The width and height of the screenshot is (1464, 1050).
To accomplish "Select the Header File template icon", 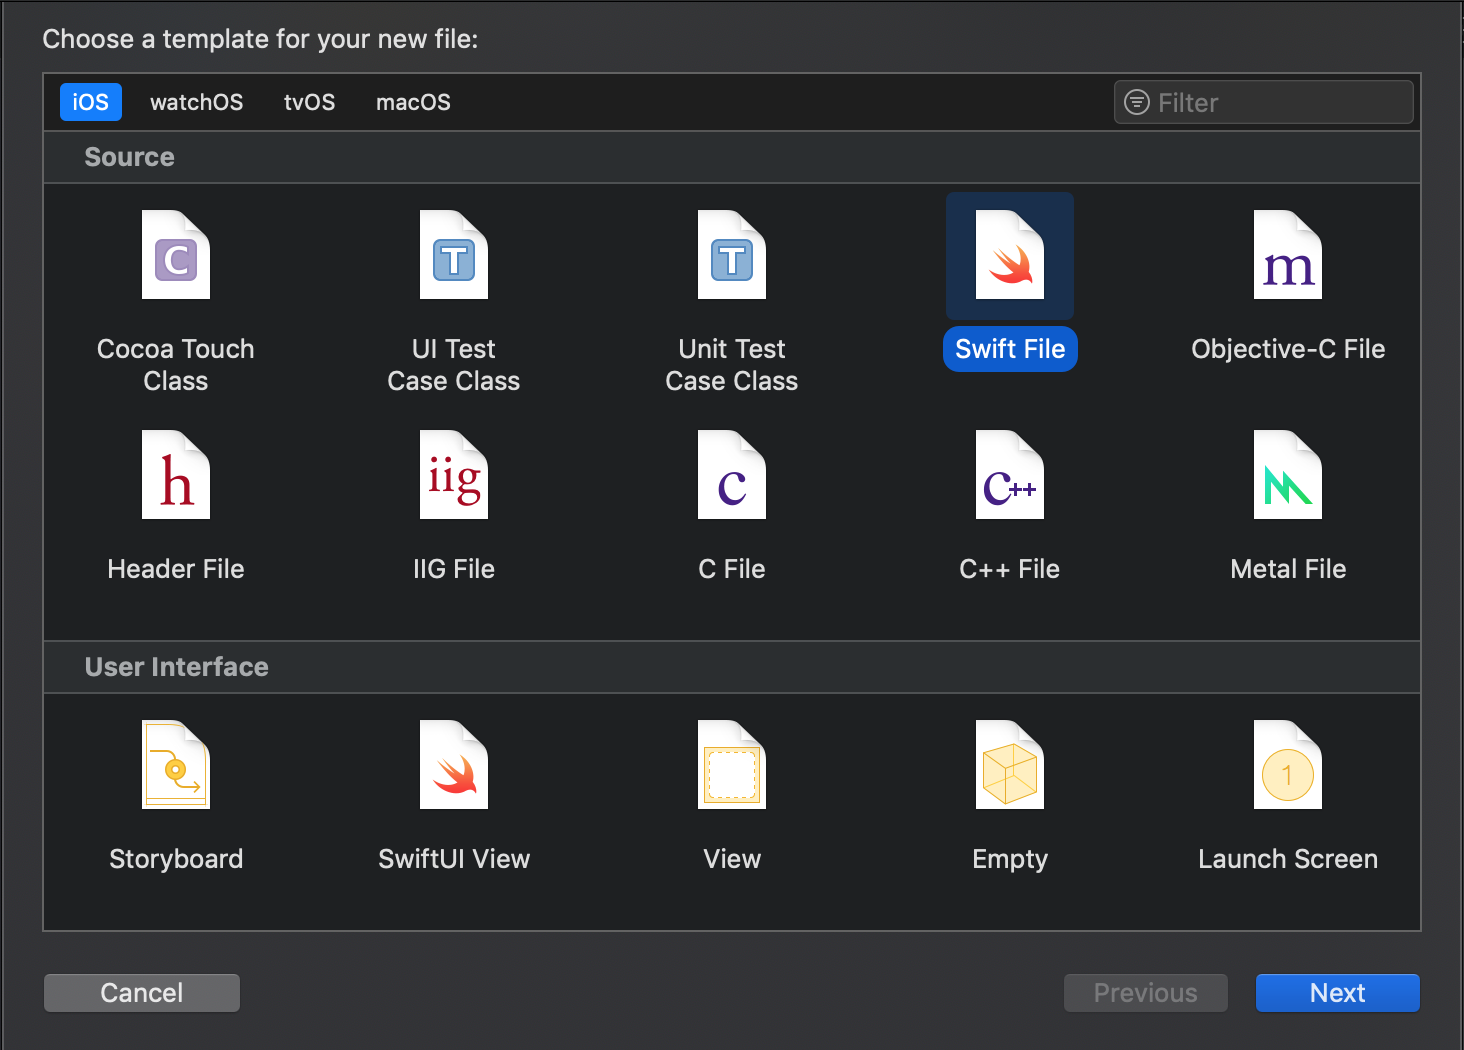I will 176,475.
